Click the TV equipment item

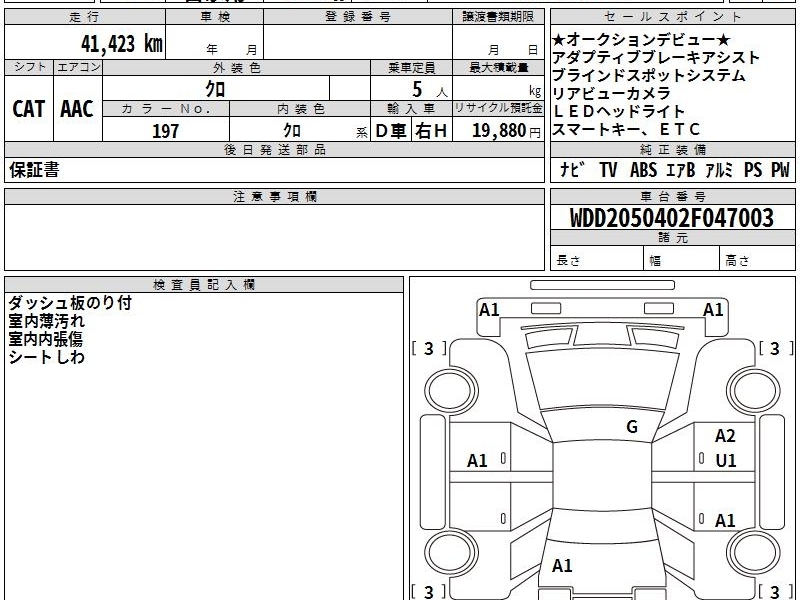(608, 169)
